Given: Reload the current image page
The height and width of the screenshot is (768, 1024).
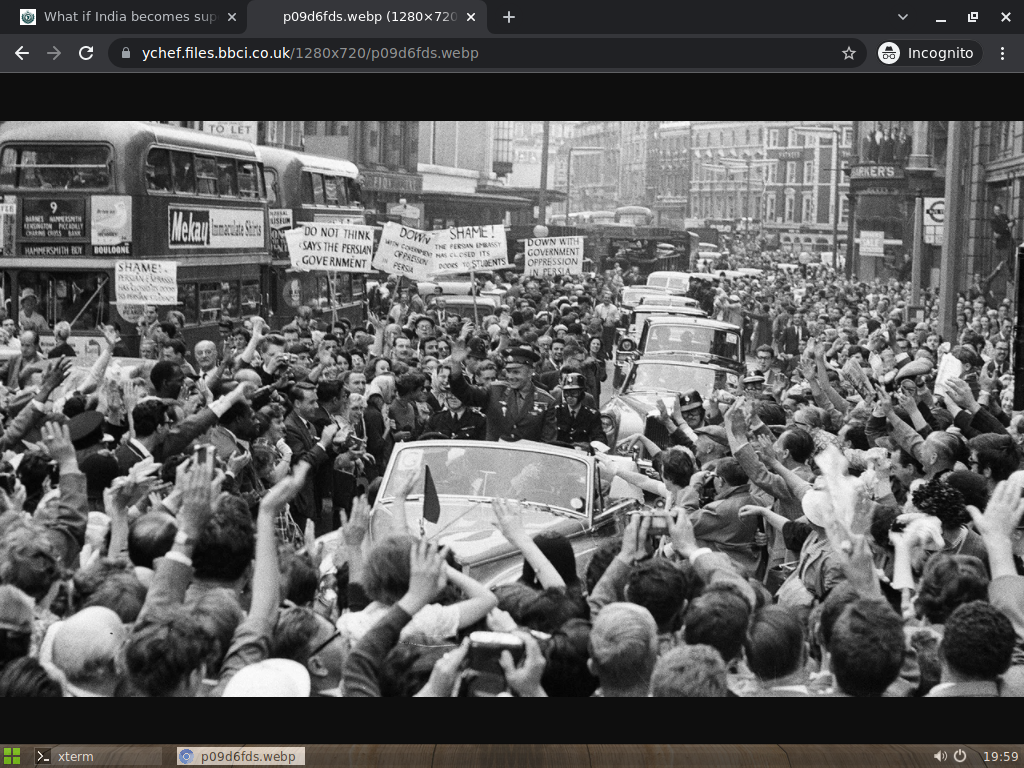Looking at the screenshot, I should click(x=86, y=53).
